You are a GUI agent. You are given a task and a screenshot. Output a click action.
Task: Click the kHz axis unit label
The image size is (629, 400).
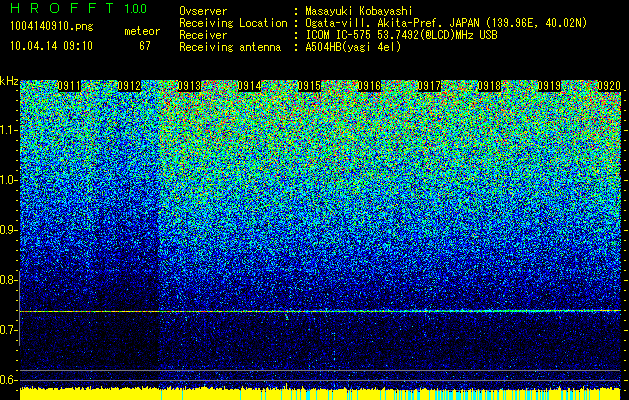(9, 81)
